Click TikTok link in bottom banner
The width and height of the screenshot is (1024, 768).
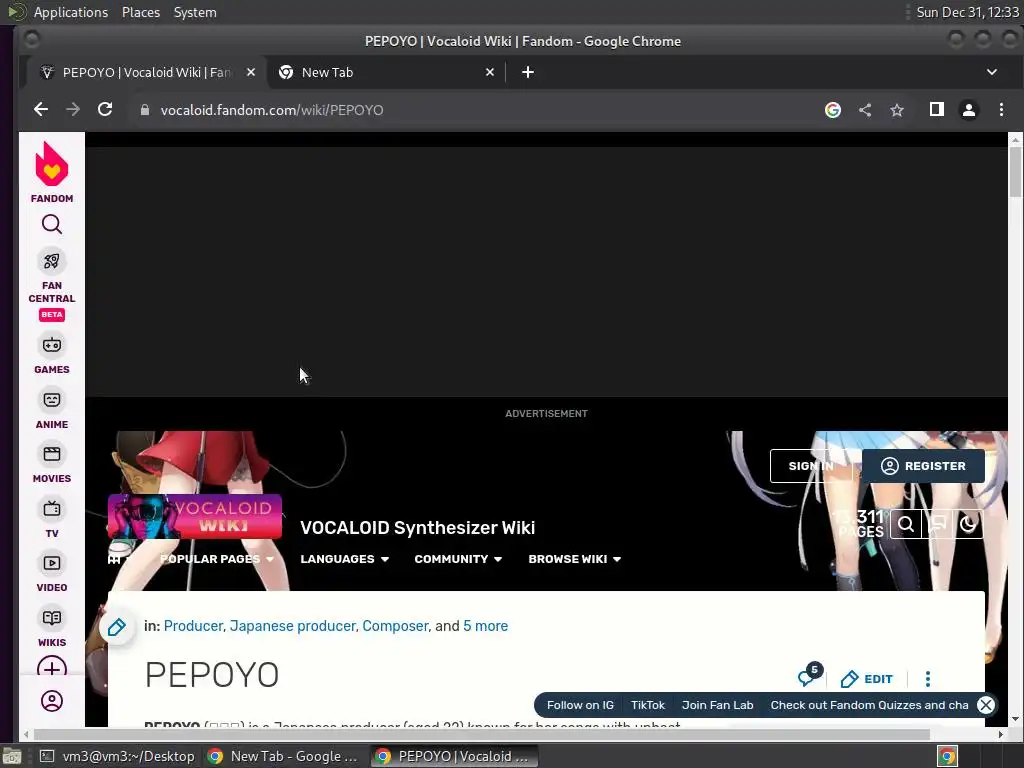coord(647,705)
